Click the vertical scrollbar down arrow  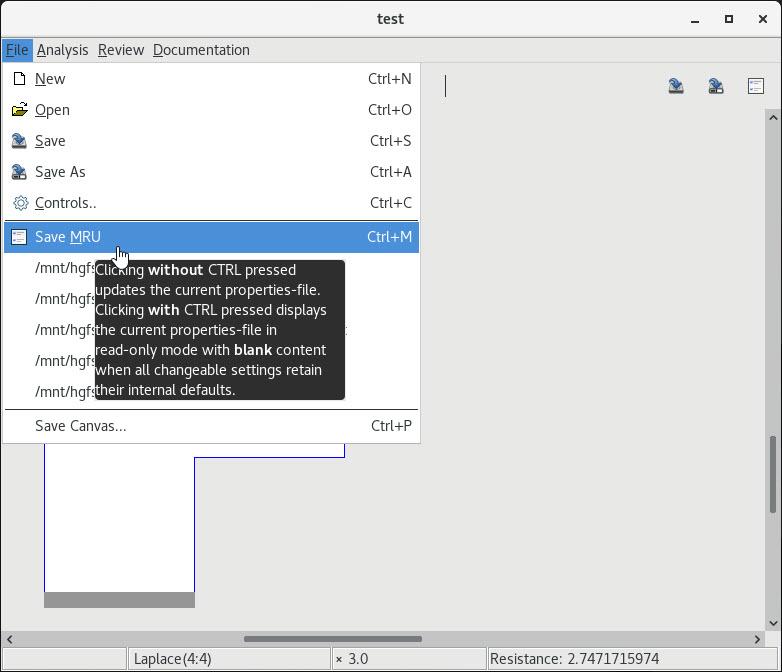click(773, 622)
